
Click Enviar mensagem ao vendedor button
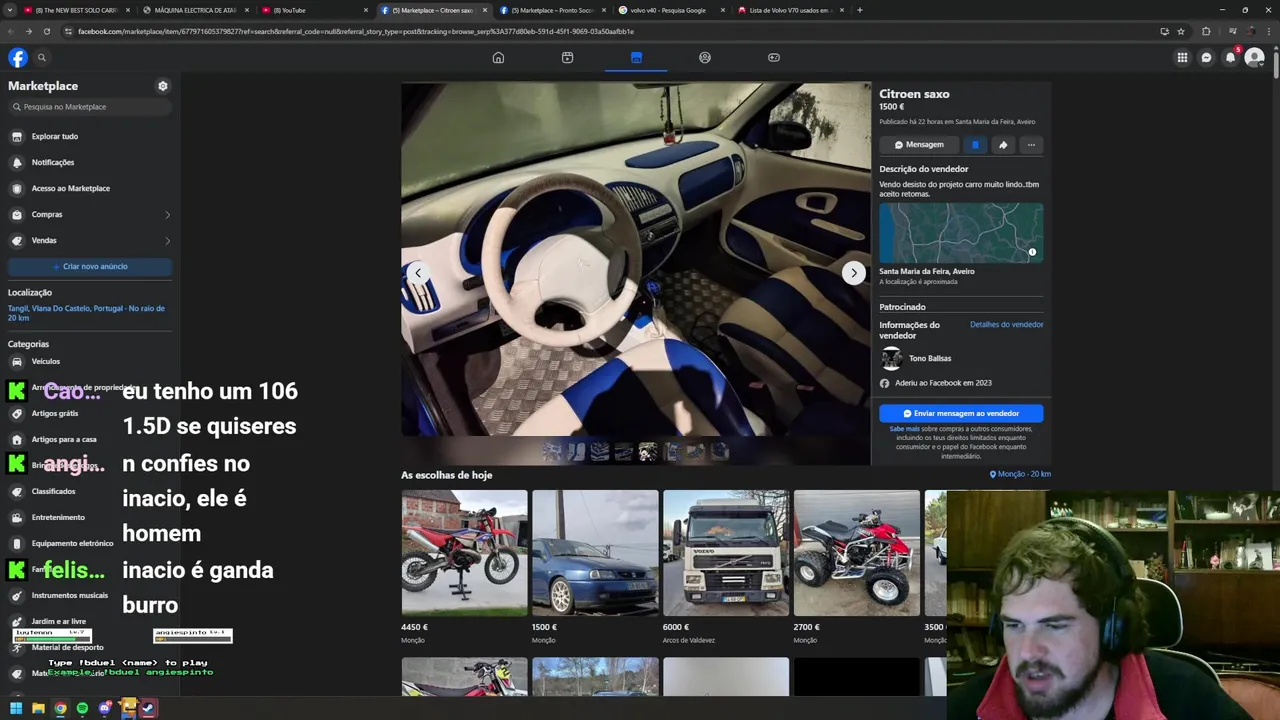click(x=961, y=413)
